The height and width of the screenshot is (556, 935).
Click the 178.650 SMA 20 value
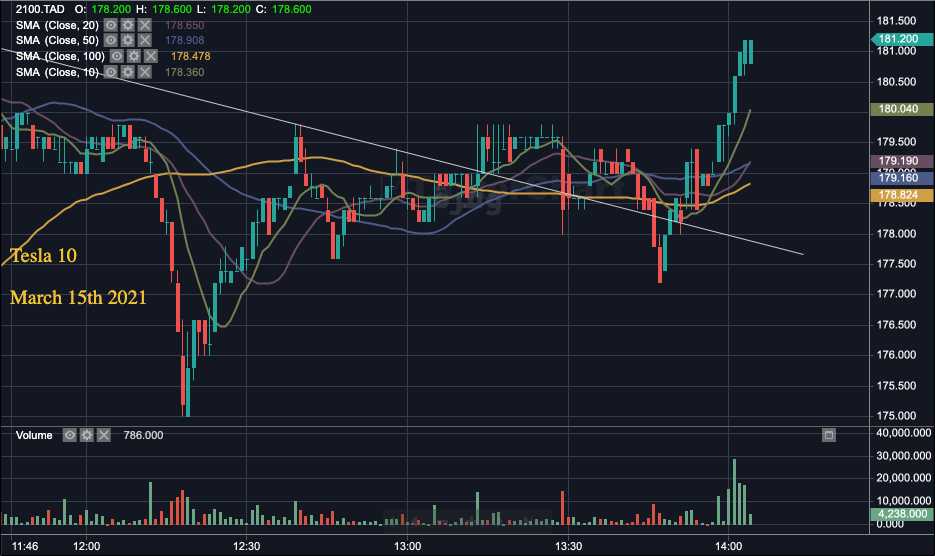coord(184,25)
